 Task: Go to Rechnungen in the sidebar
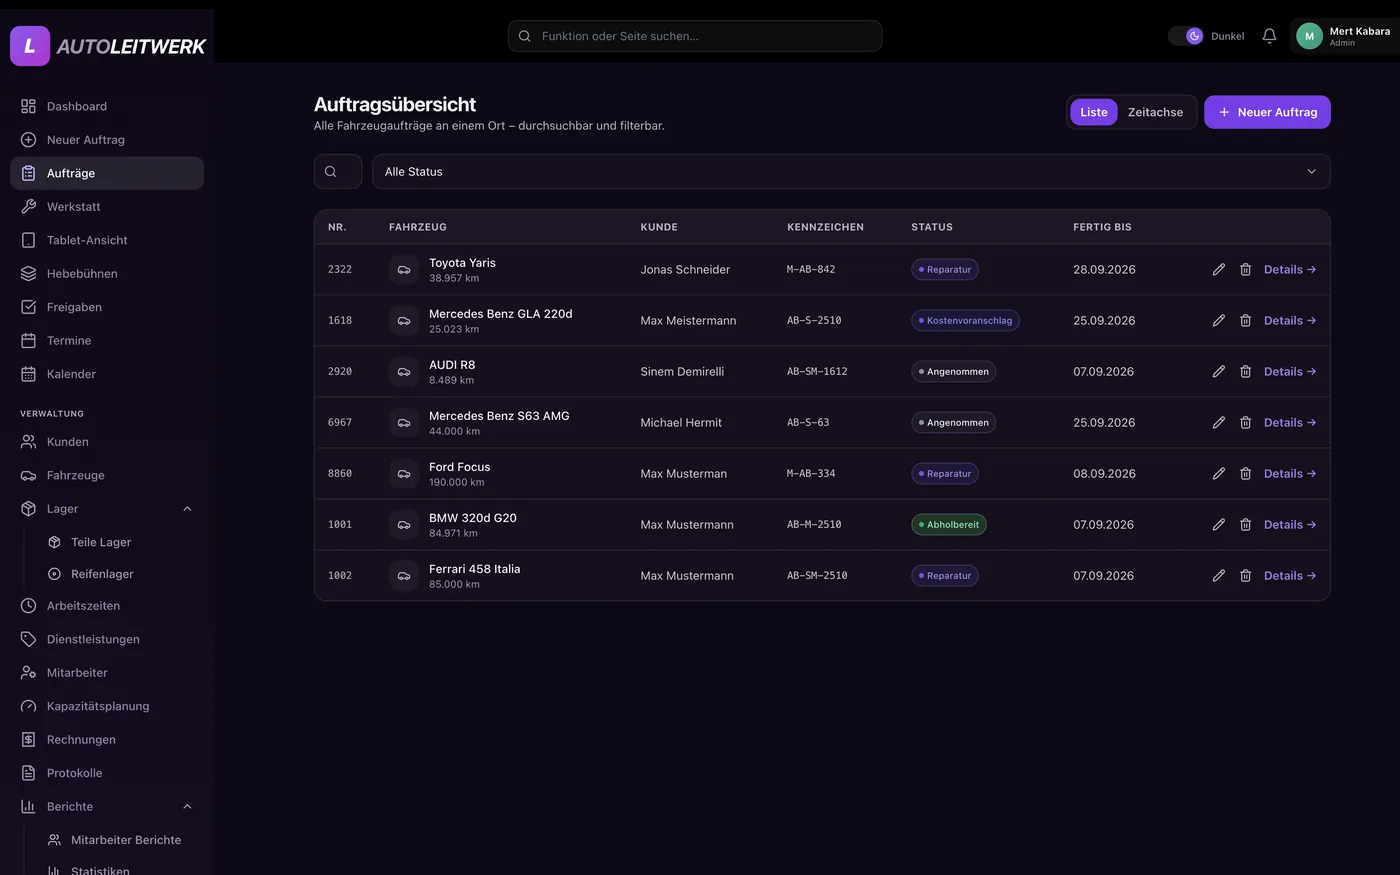point(107,739)
